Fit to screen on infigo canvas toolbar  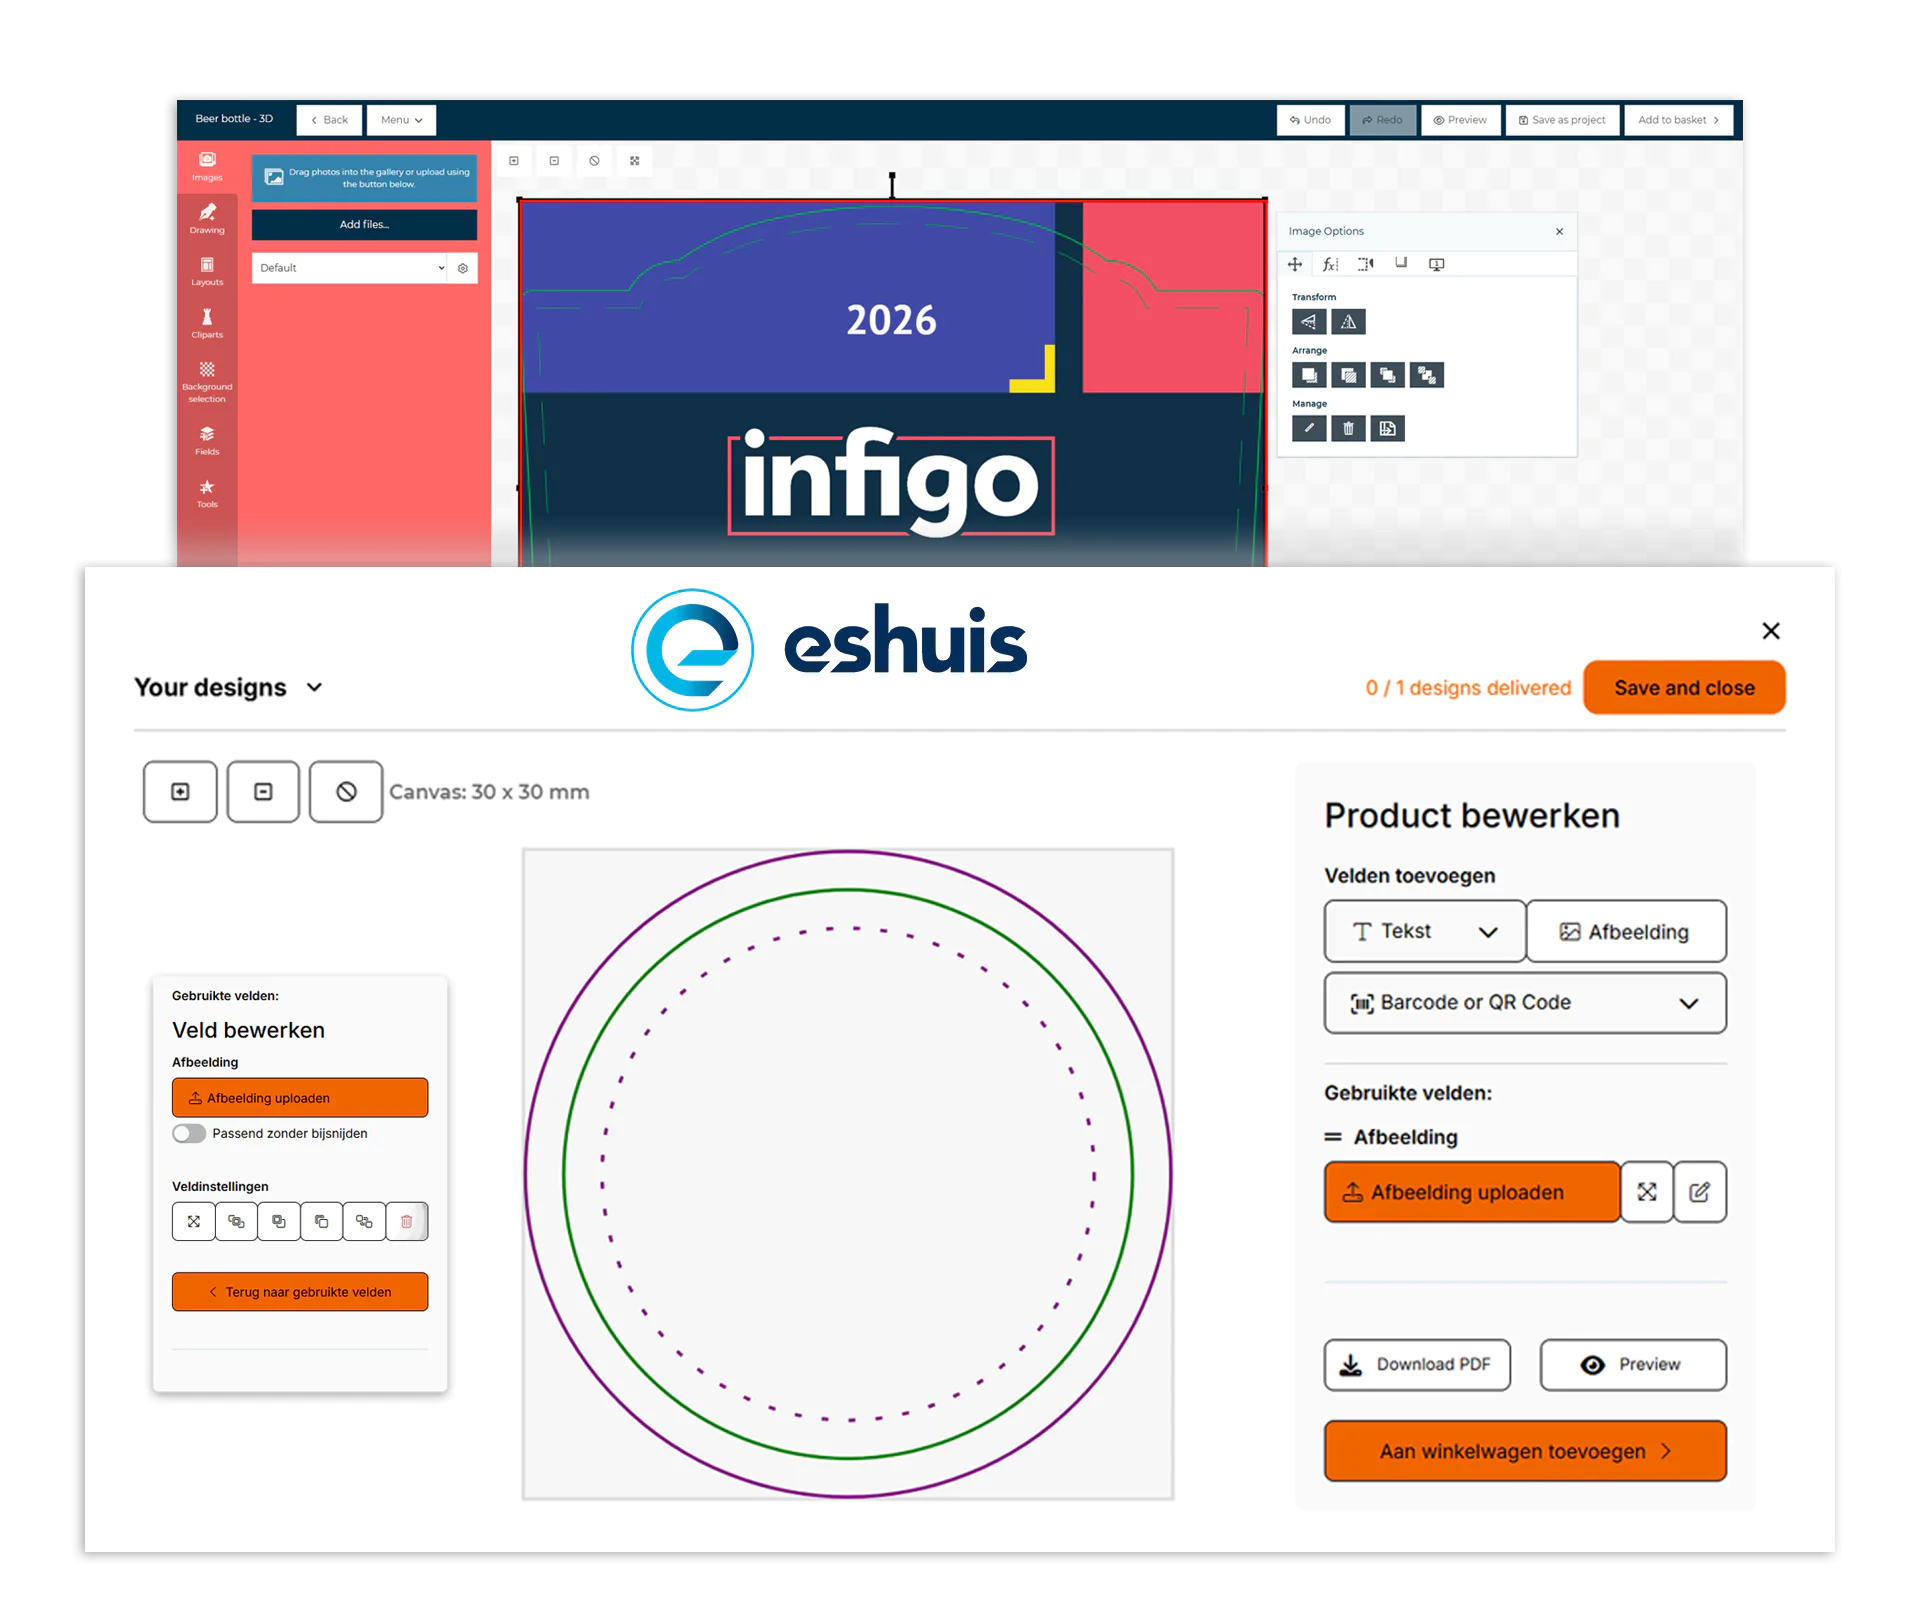point(634,161)
